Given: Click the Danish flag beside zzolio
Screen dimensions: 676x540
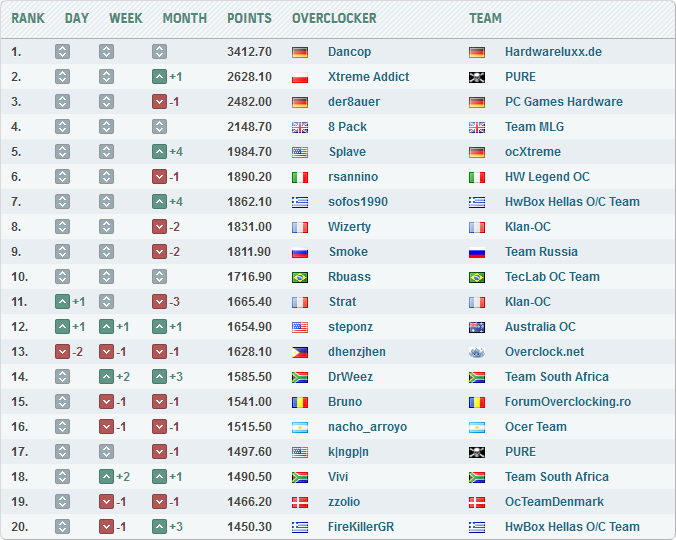Looking at the screenshot, I should pos(300,503).
